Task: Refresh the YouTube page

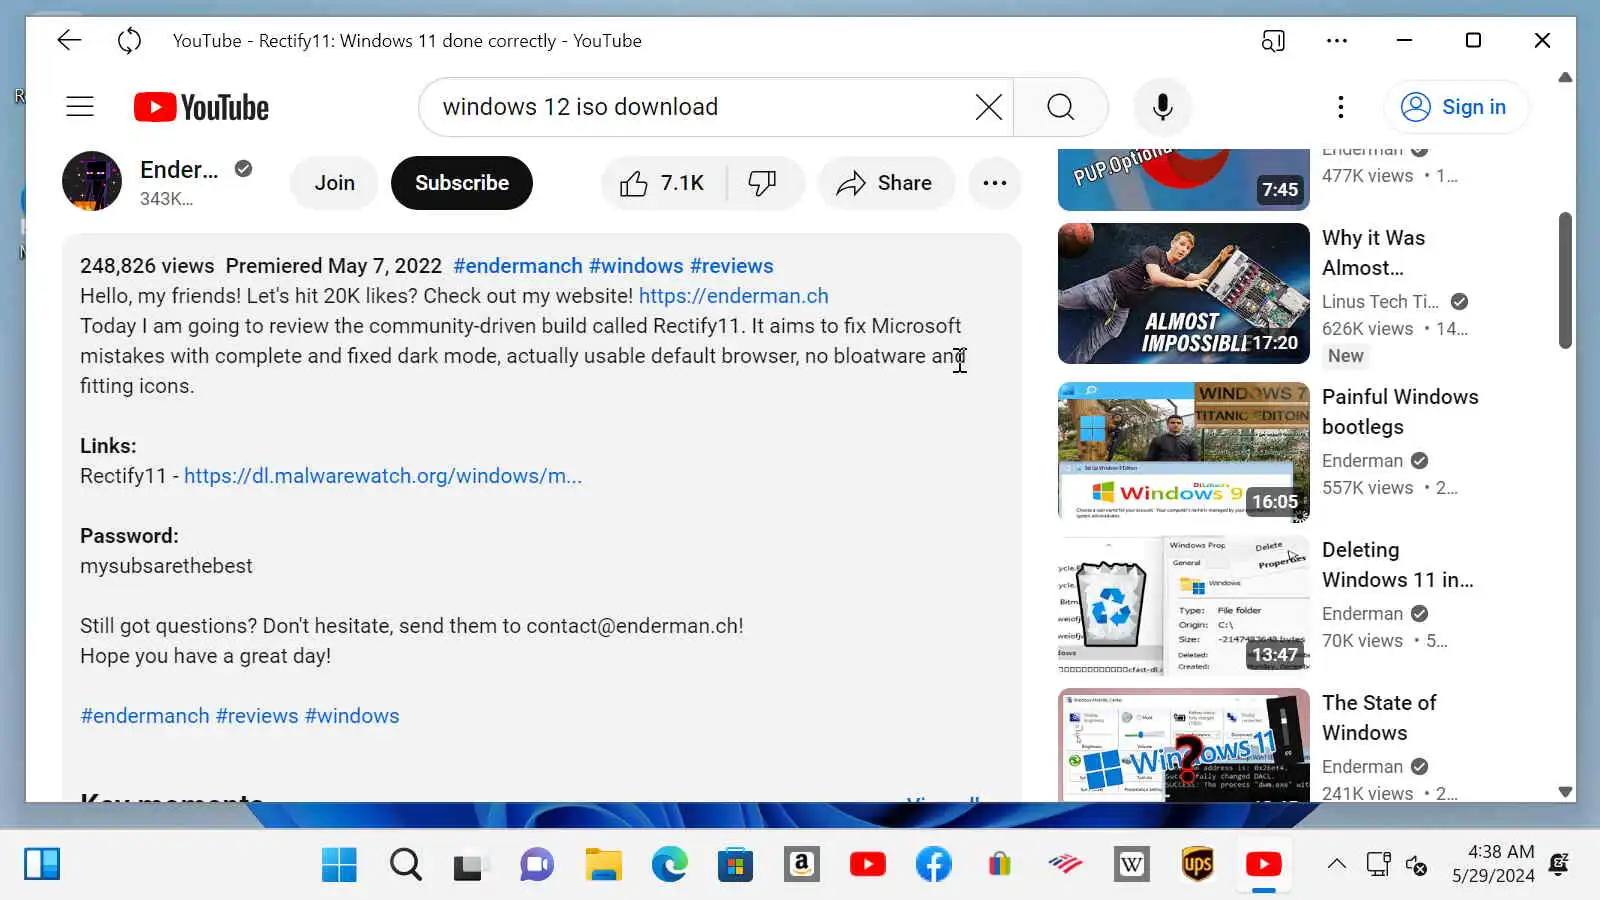Action: click(129, 40)
